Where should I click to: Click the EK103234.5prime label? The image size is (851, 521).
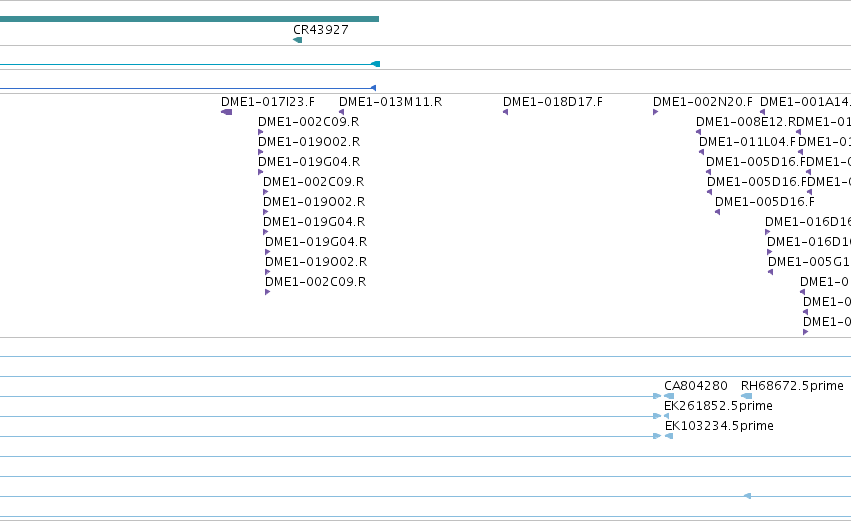click(719, 426)
